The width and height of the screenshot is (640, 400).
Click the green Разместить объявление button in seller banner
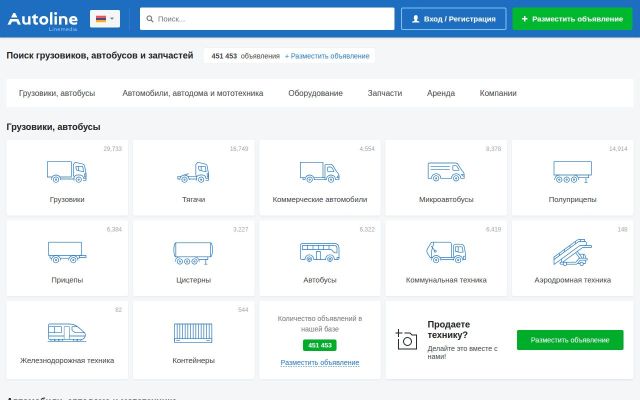click(570, 340)
